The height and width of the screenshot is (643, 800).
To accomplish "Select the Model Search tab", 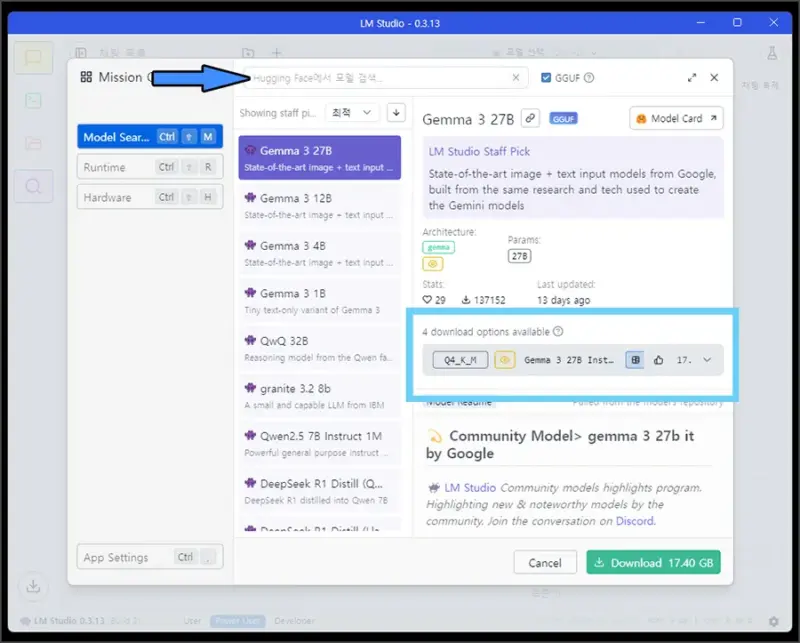I will (150, 137).
